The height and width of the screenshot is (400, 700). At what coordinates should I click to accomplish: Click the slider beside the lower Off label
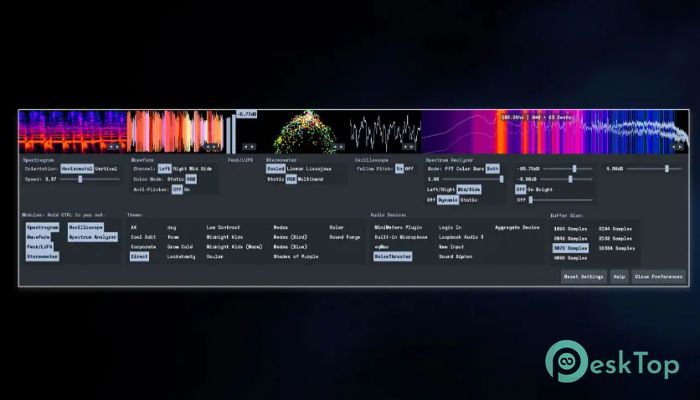[x=561, y=200]
